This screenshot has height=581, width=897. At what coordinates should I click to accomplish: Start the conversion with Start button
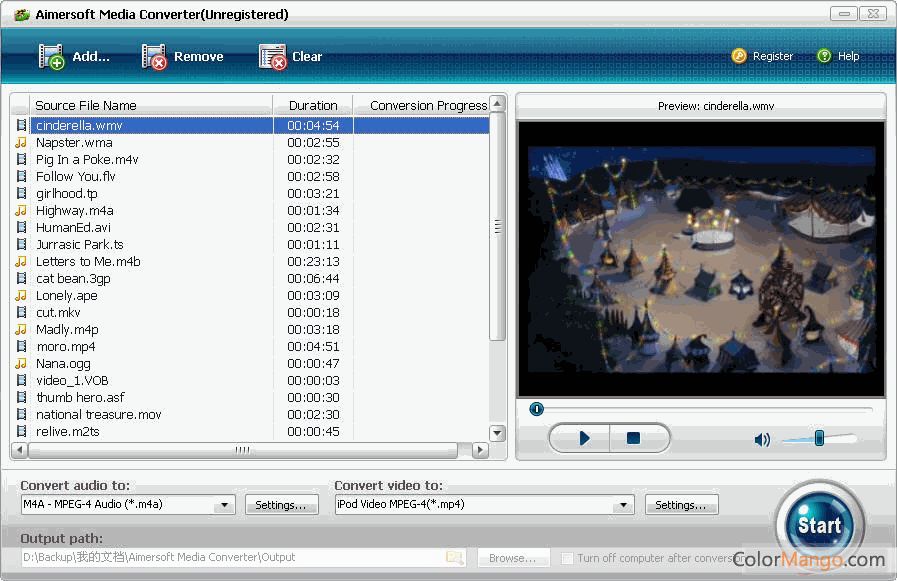click(x=819, y=526)
